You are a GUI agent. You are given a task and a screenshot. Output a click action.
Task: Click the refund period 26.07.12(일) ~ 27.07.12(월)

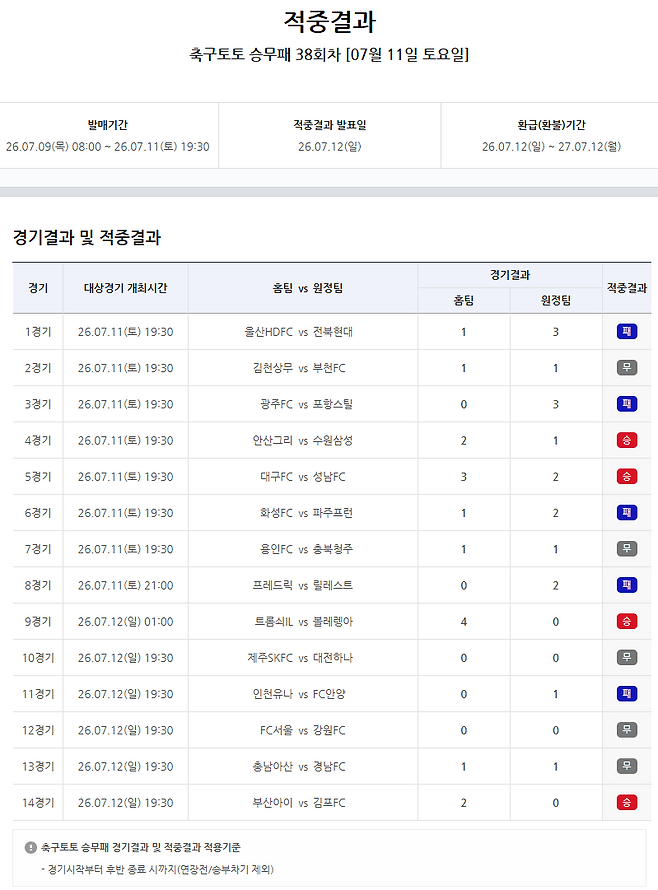click(551, 147)
